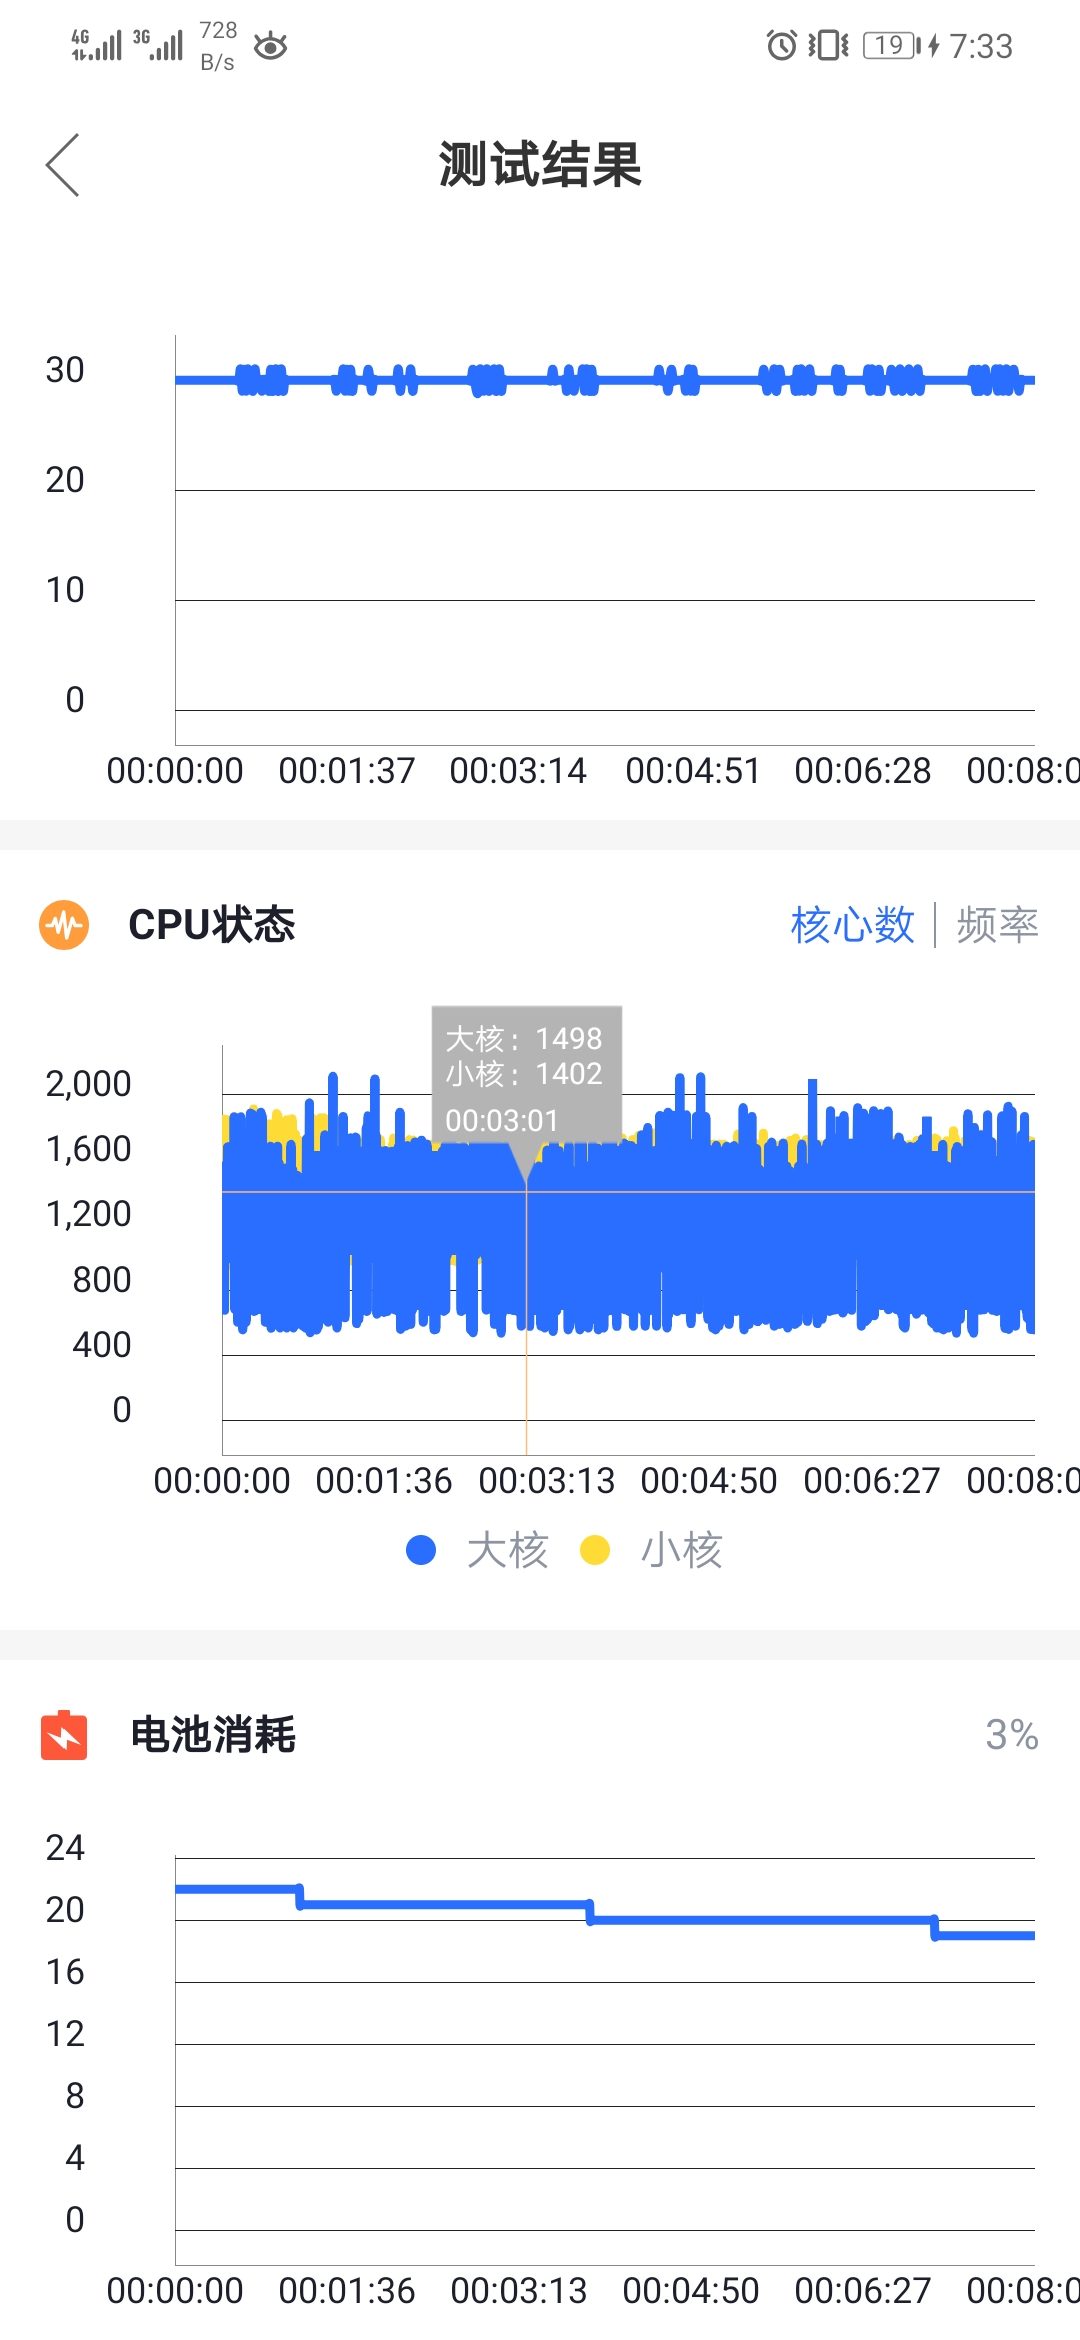Image resolution: width=1080 pixels, height=2340 pixels.
Task: Switch to the 频率 tab
Action: click(997, 925)
